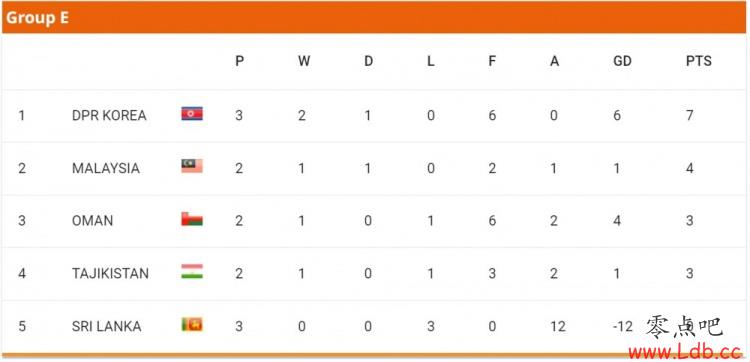Open the SRI LANKA team entry
The width and height of the screenshot is (750, 362).
pos(107,327)
